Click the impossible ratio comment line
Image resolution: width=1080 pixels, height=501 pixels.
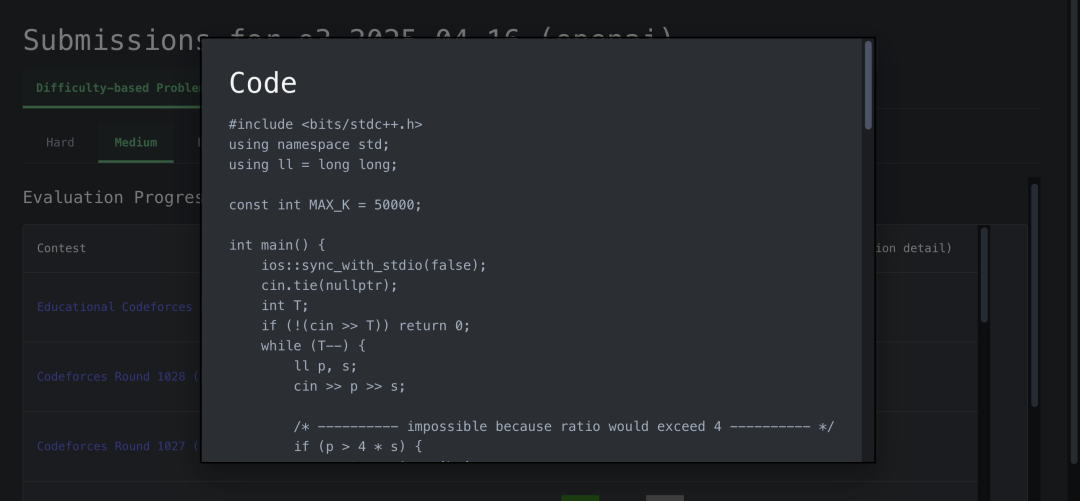click(x=563, y=427)
